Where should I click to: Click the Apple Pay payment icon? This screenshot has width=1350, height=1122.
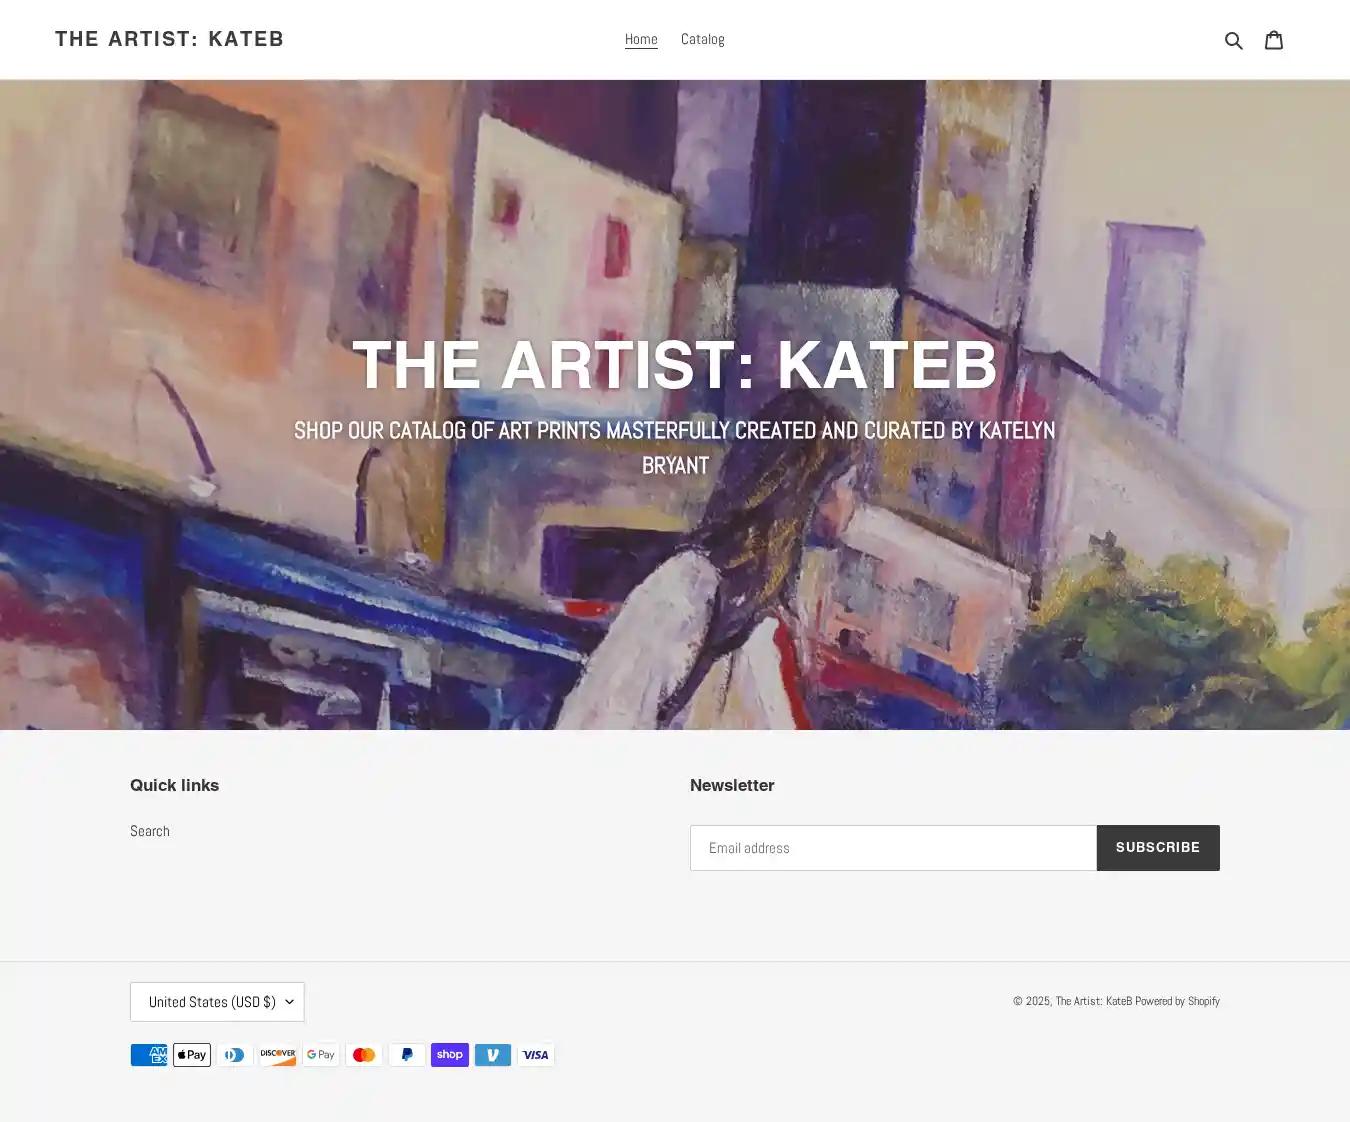pyautogui.click(x=192, y=1055)
